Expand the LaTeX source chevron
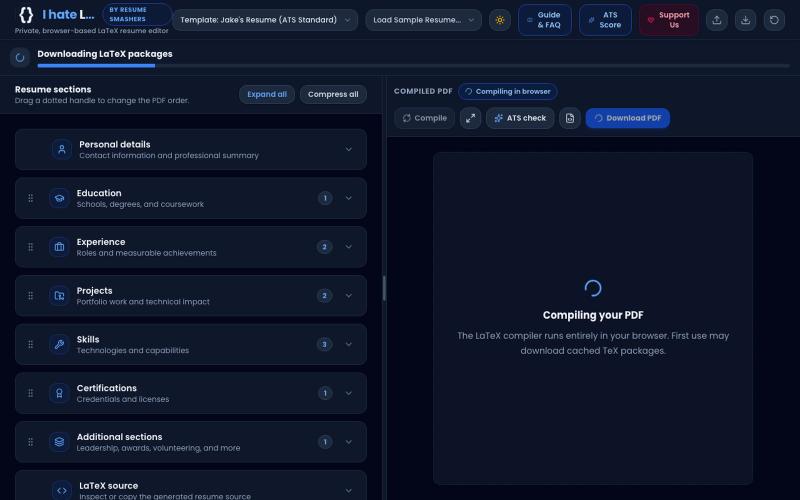The width and height of the screenshot is (800, 500). tap(348, 490)
